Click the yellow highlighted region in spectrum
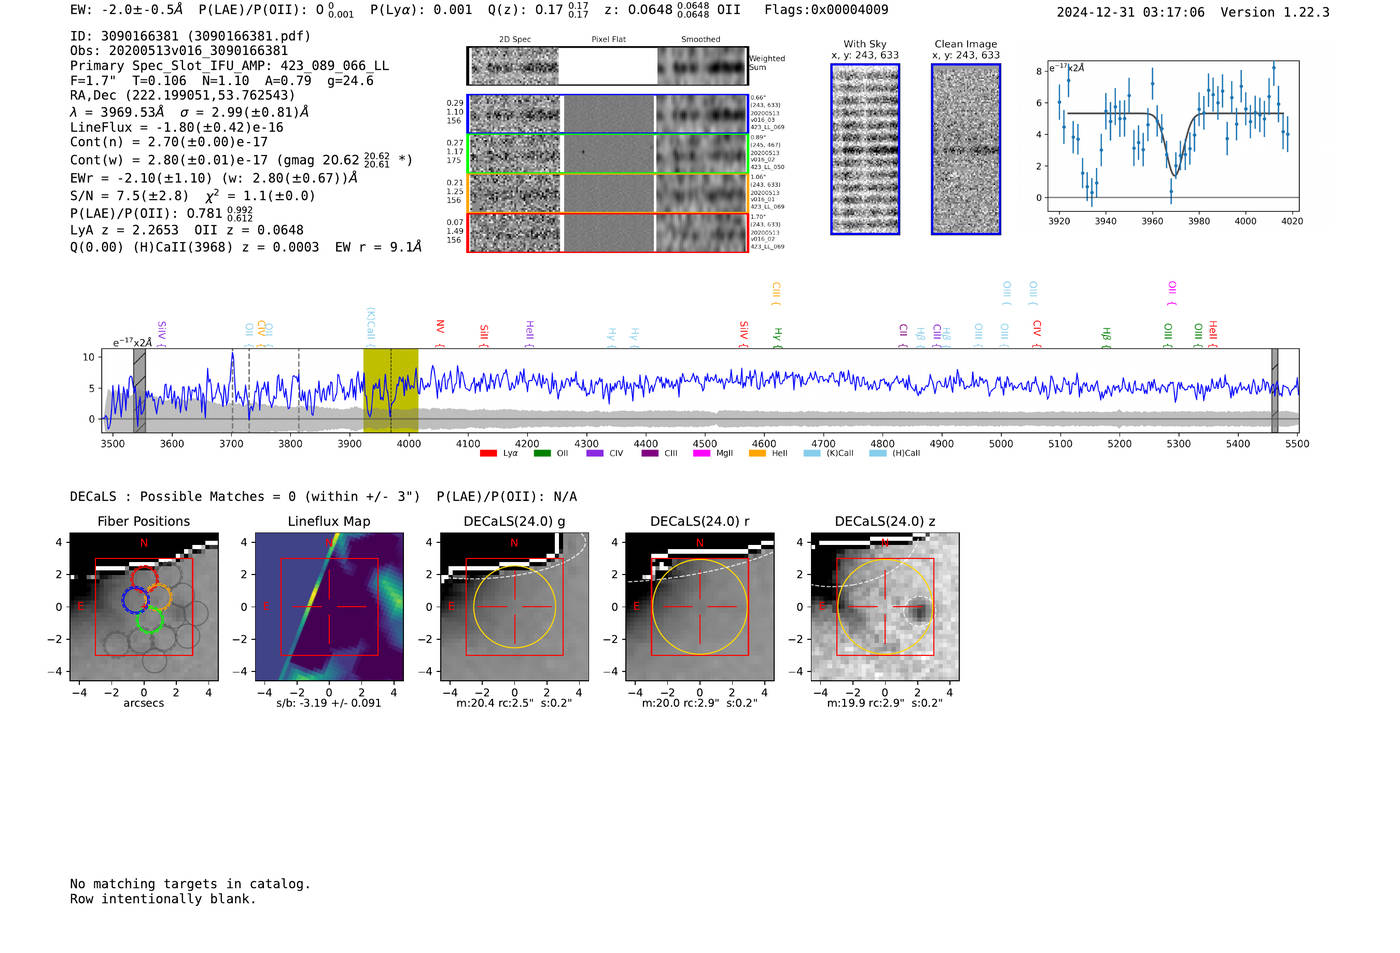 390,390
